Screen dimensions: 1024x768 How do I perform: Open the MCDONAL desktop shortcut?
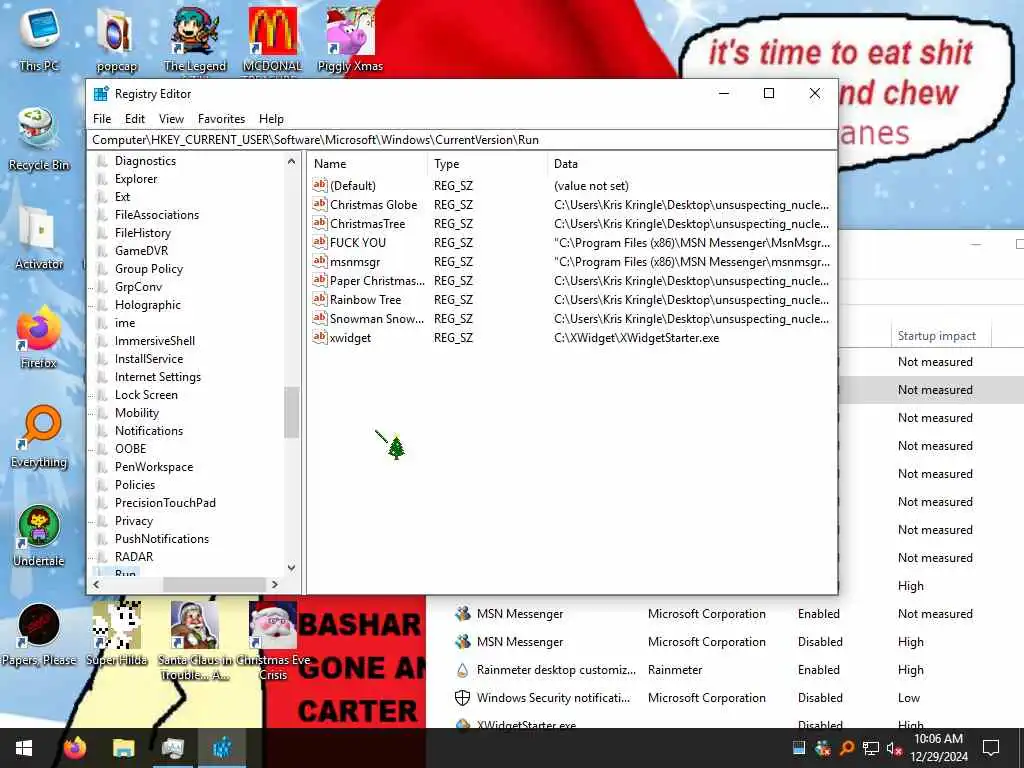click(272, 40)
